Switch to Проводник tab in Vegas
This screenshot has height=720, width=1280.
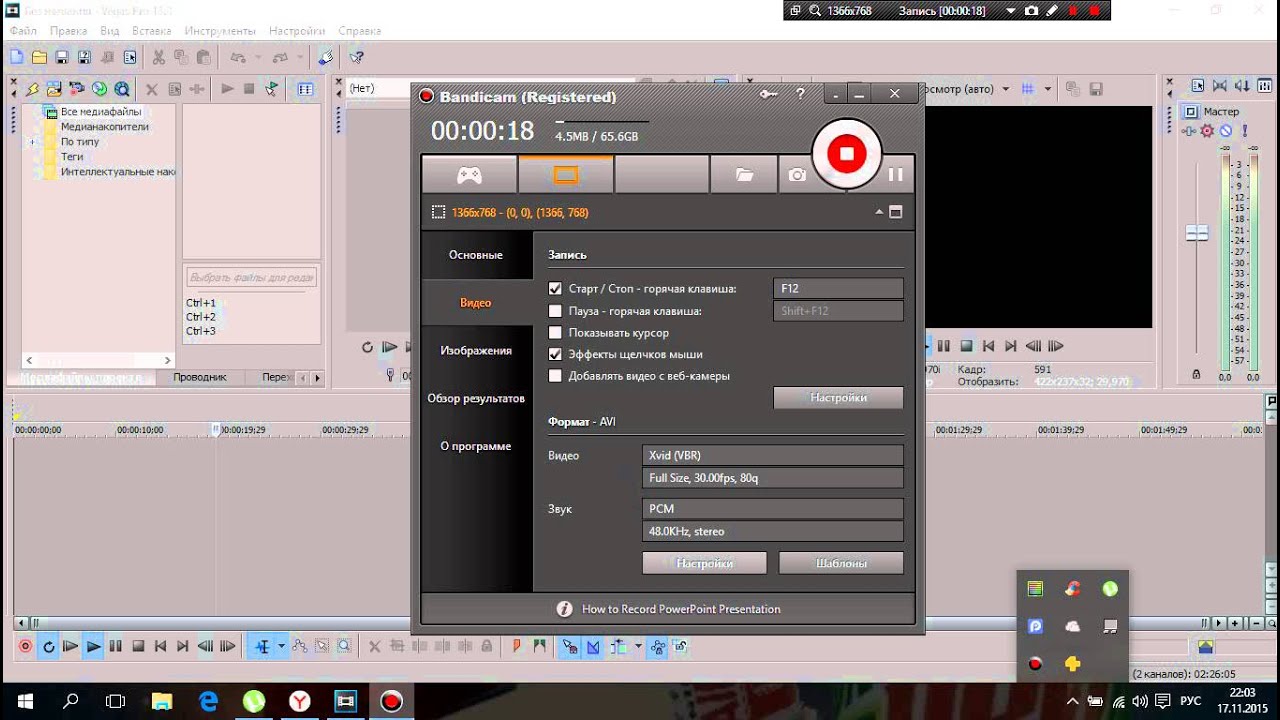[199, 378]
